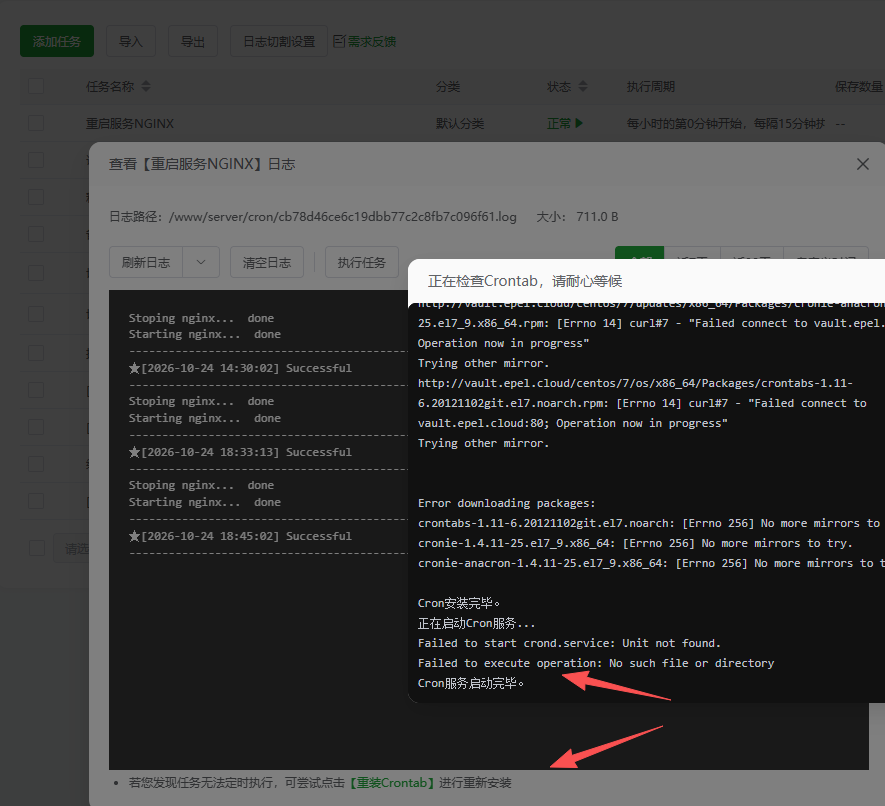Click the 'Error downloading packages:' line
This screenshot has width=885, height=806.
(507, 503)
